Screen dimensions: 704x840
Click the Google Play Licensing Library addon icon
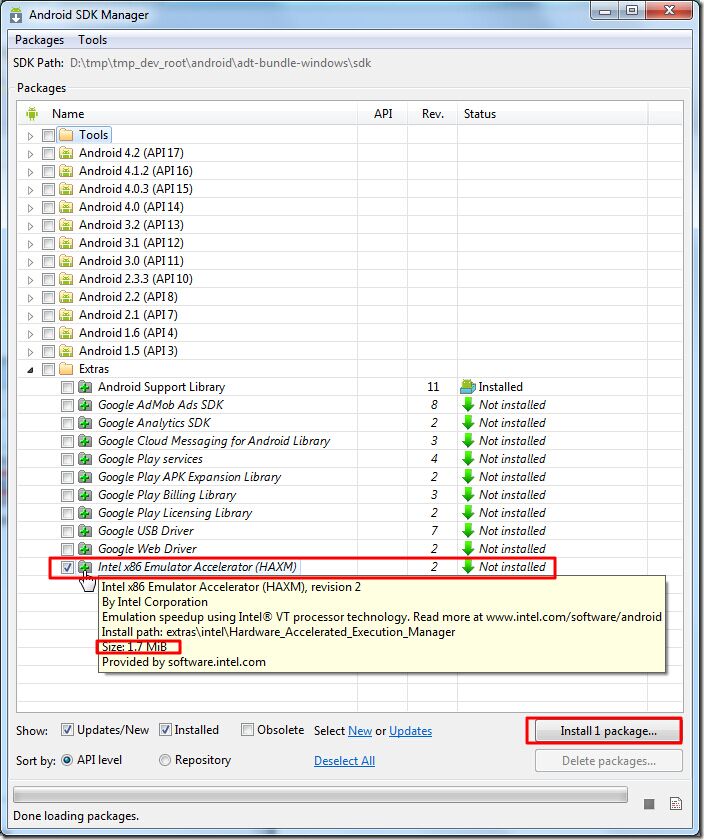point(85,513)
